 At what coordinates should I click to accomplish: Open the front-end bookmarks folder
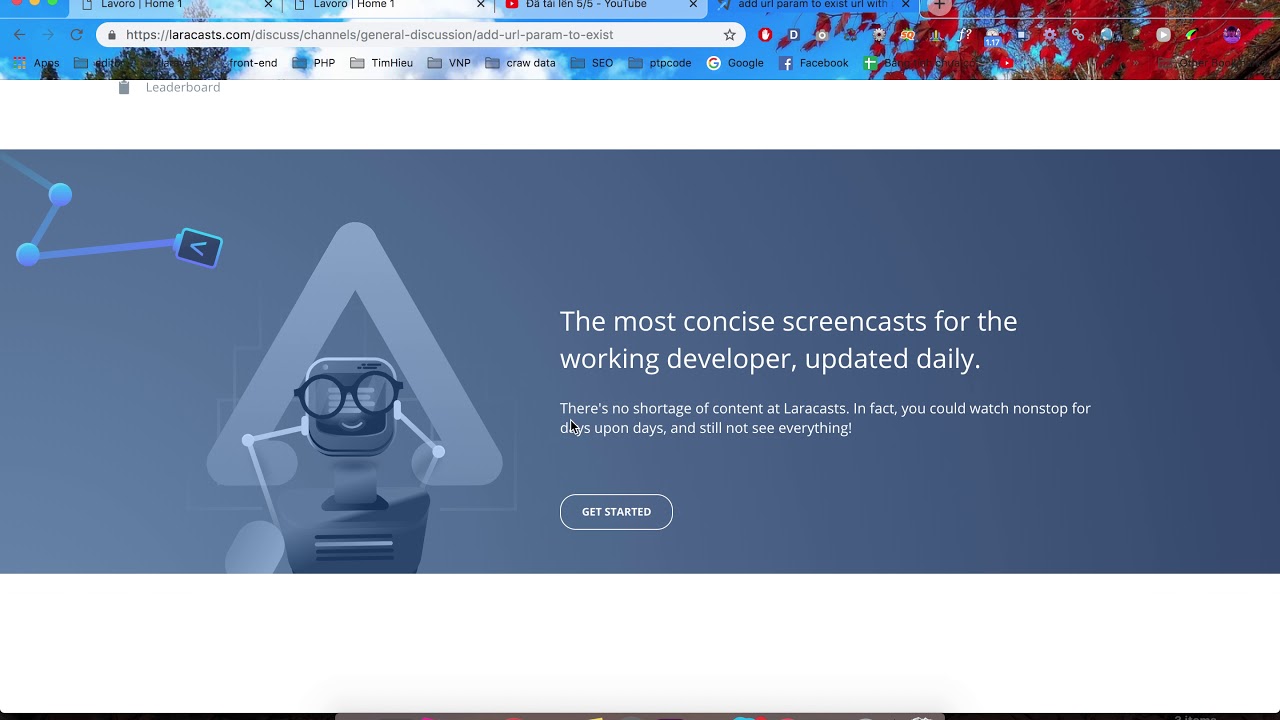click(243, 63)
